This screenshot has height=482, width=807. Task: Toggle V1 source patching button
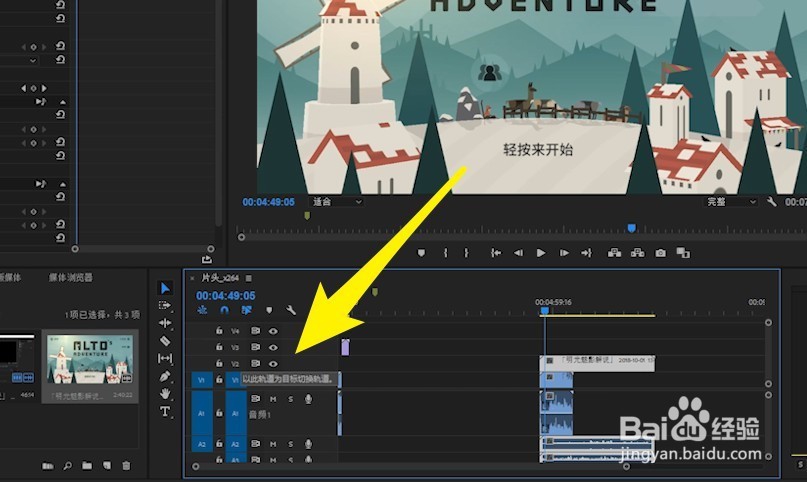click(202, 380)
